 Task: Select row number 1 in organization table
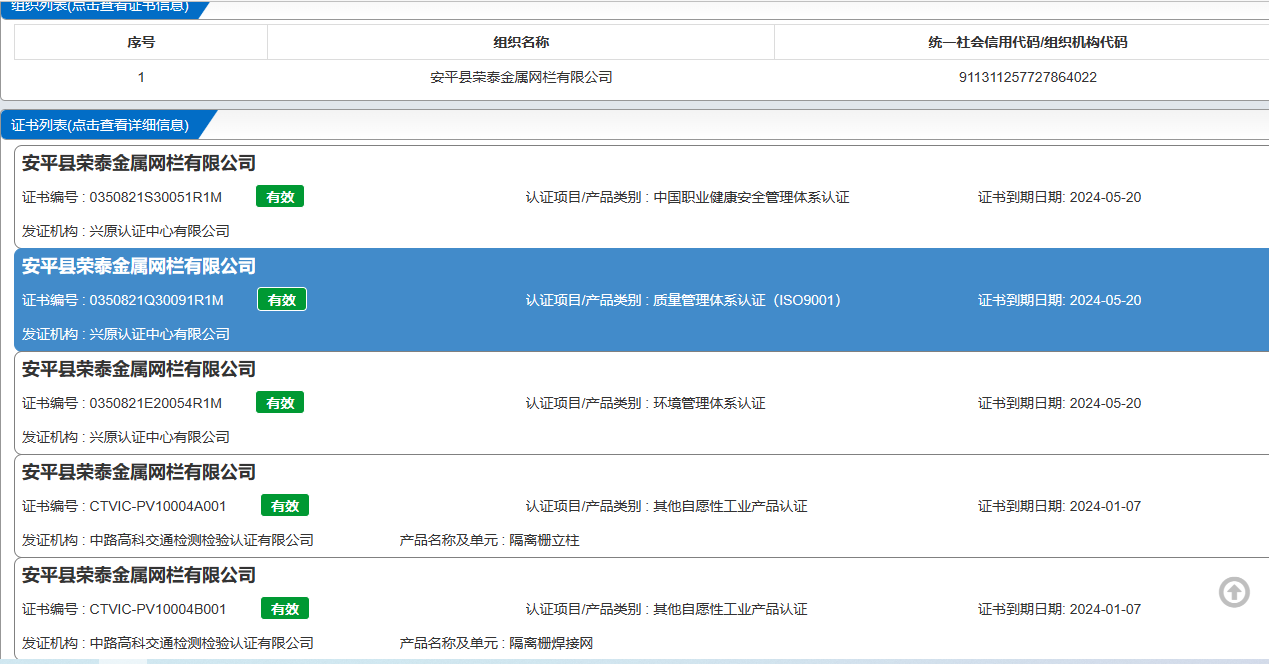coord(141,77)
